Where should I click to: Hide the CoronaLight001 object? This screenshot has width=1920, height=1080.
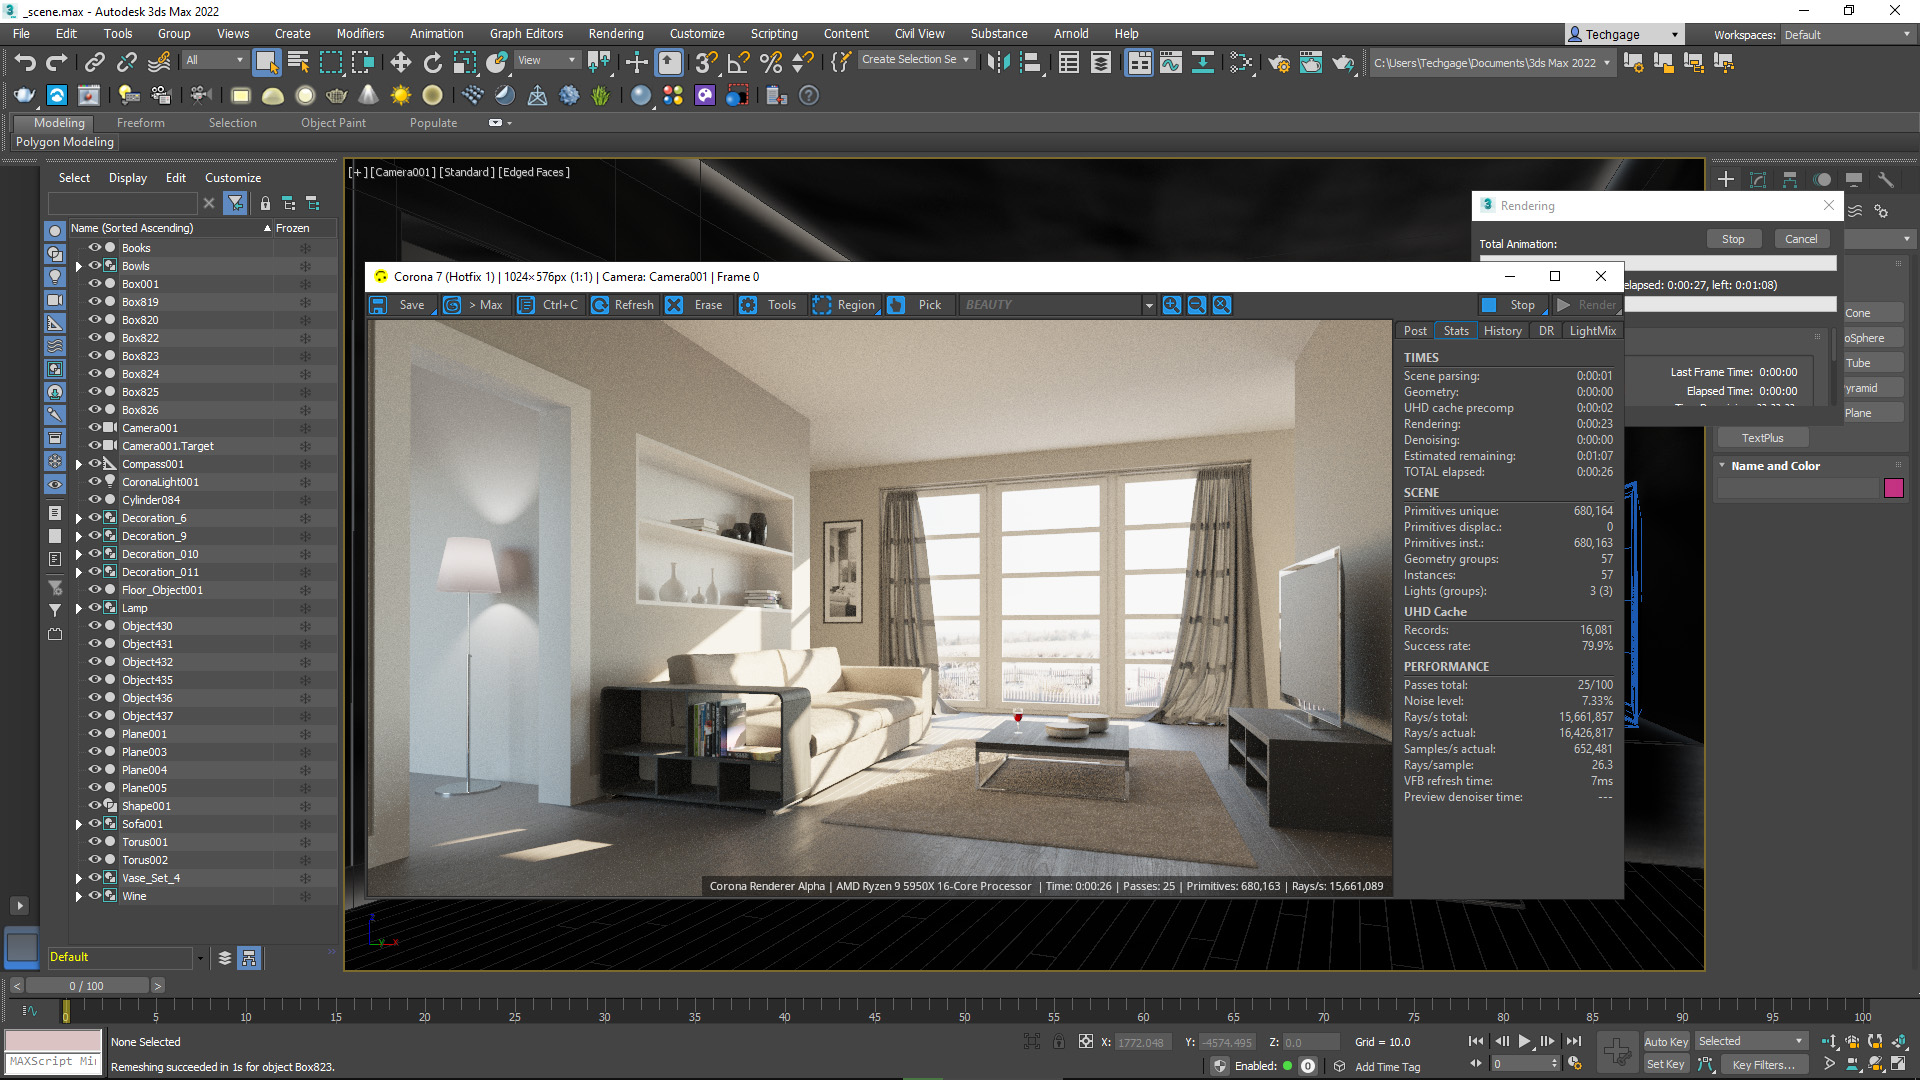pyautogui.click(x=95, y=481)
